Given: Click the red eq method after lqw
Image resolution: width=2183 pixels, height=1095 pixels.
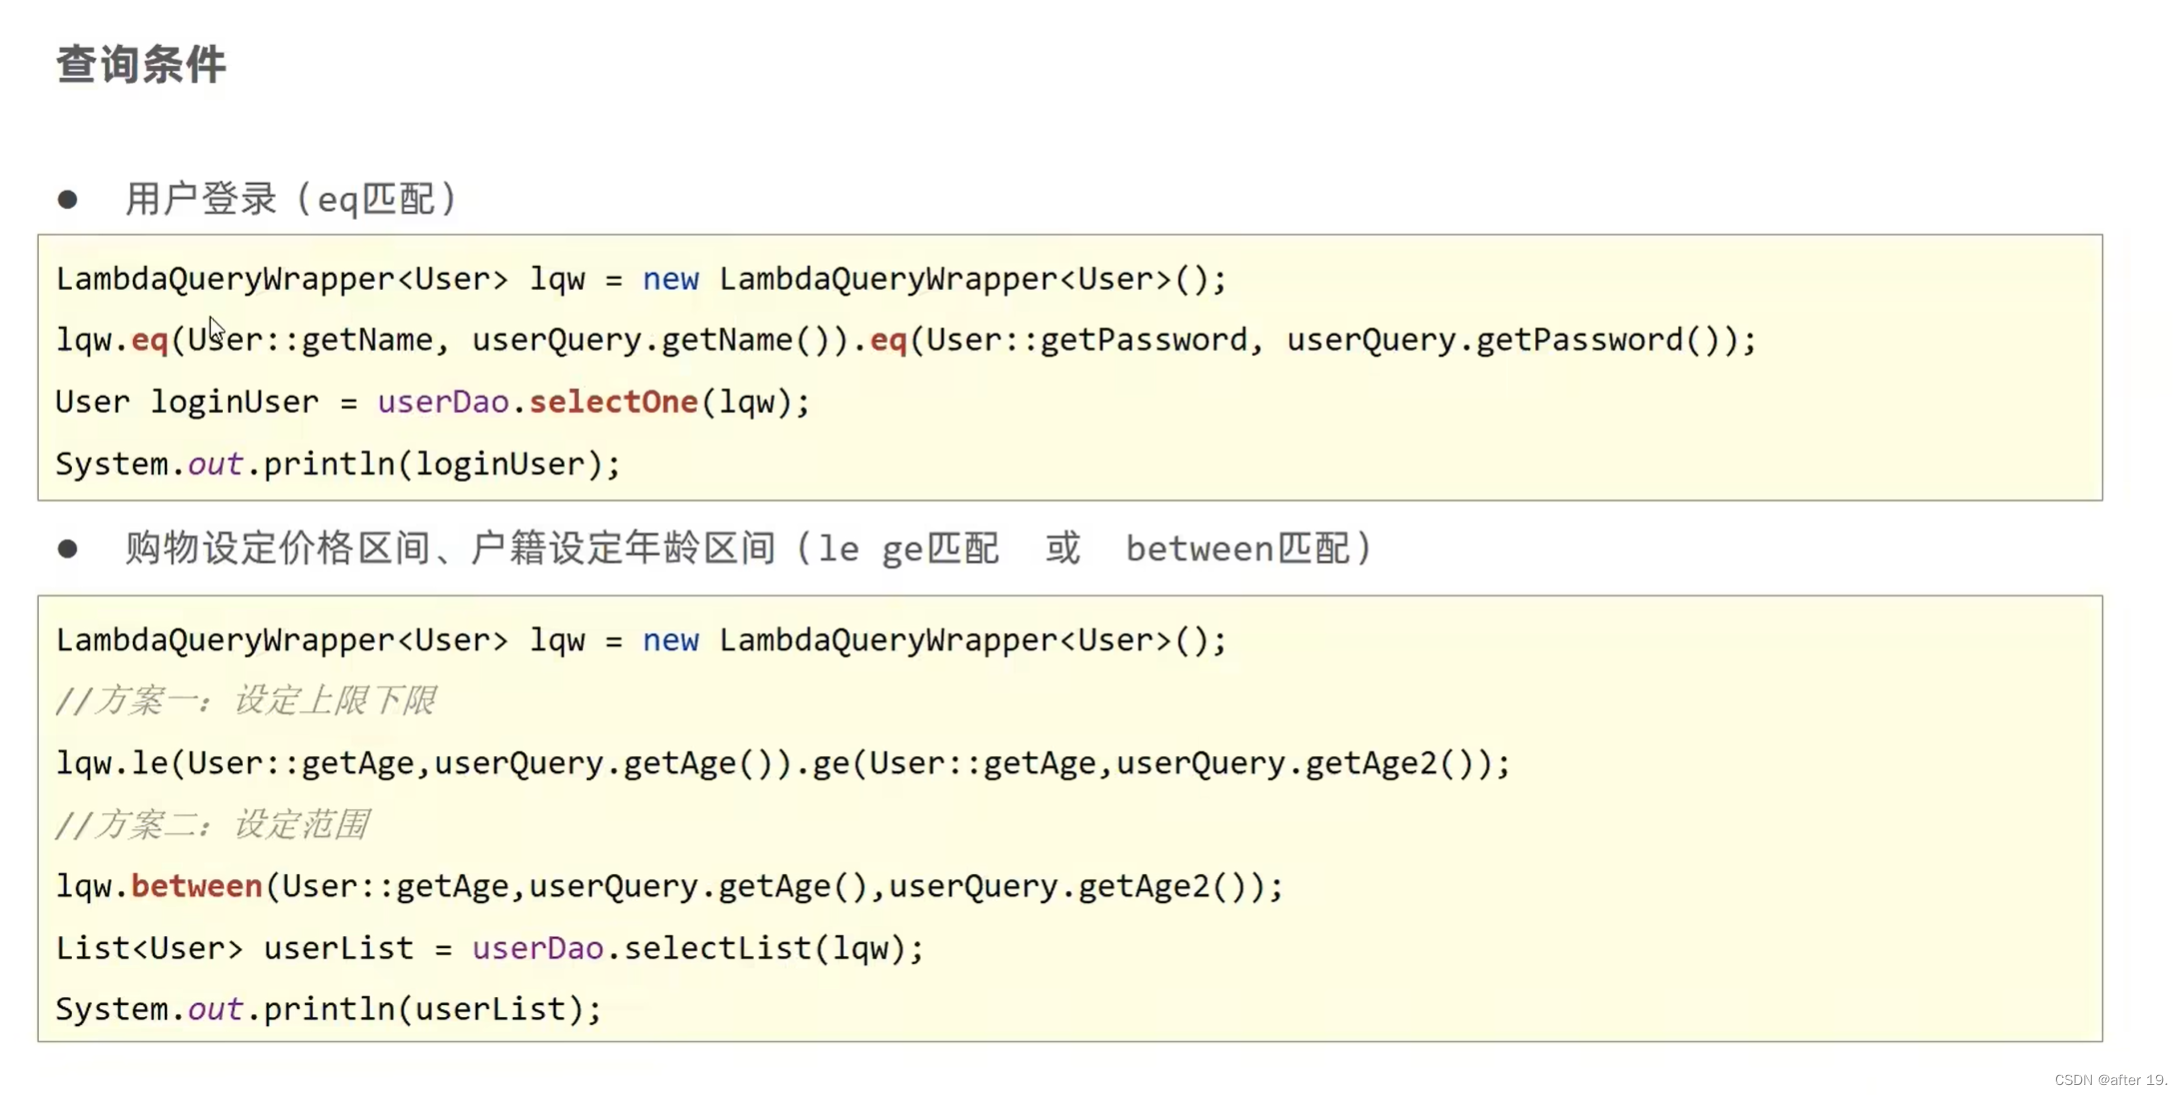Looking at the screenshot, I should coord(149,340).
